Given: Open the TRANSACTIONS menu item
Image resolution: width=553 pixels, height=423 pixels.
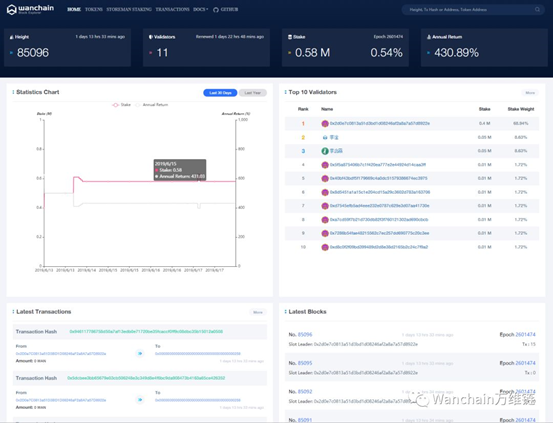Looking at the screenshot, I should tap(172, 10).
